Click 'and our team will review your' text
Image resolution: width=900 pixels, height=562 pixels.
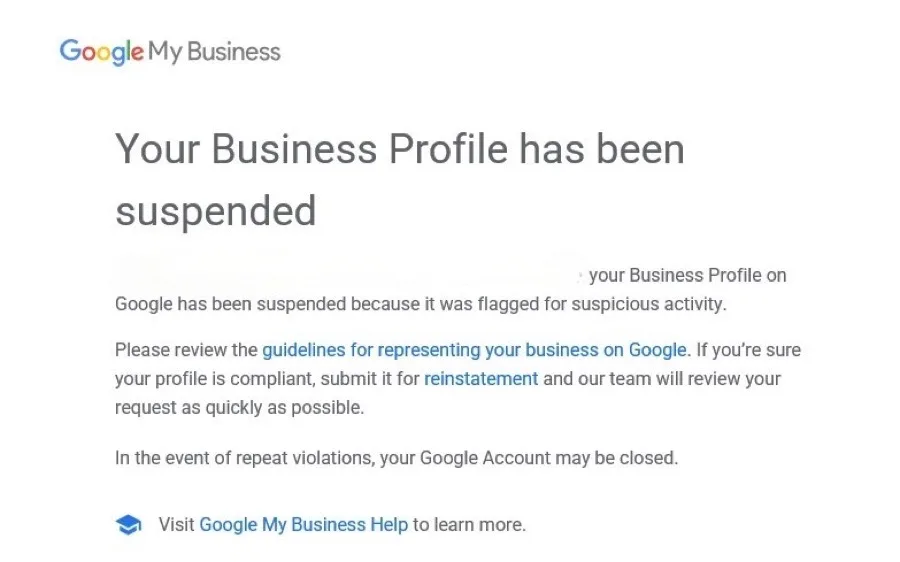[662, 379]
